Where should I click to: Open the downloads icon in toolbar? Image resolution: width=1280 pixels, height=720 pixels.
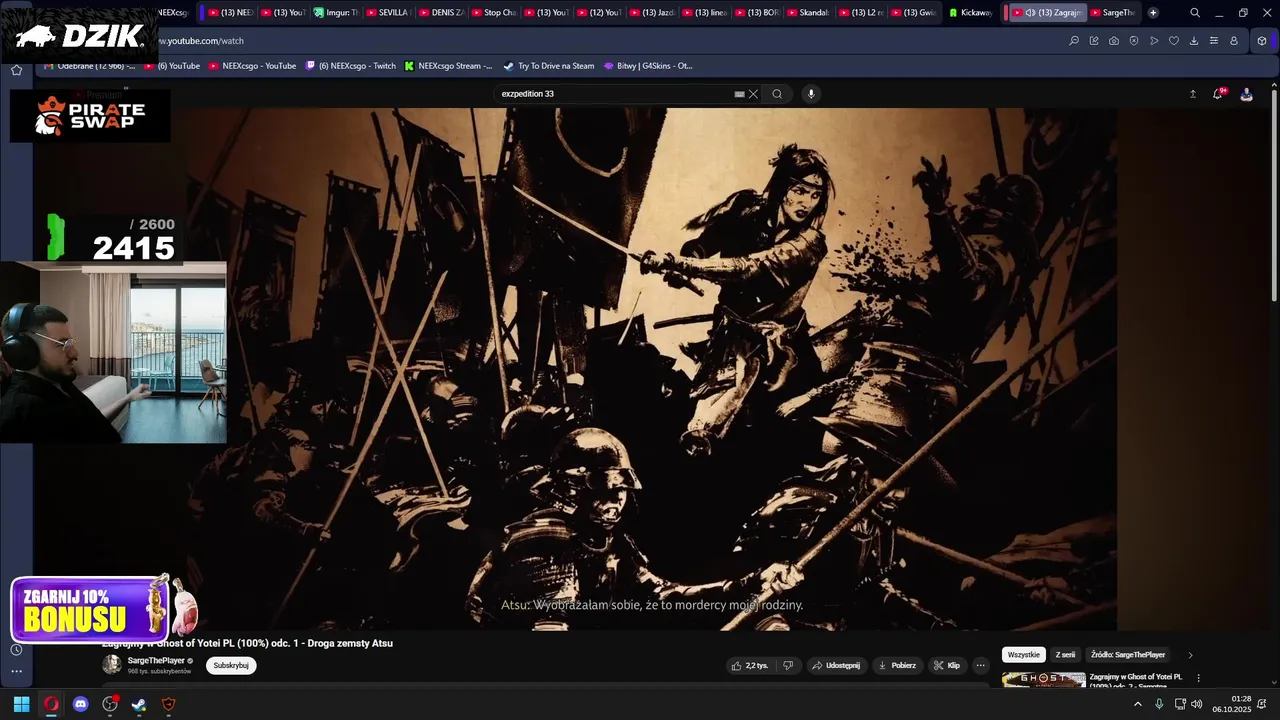1194,41
